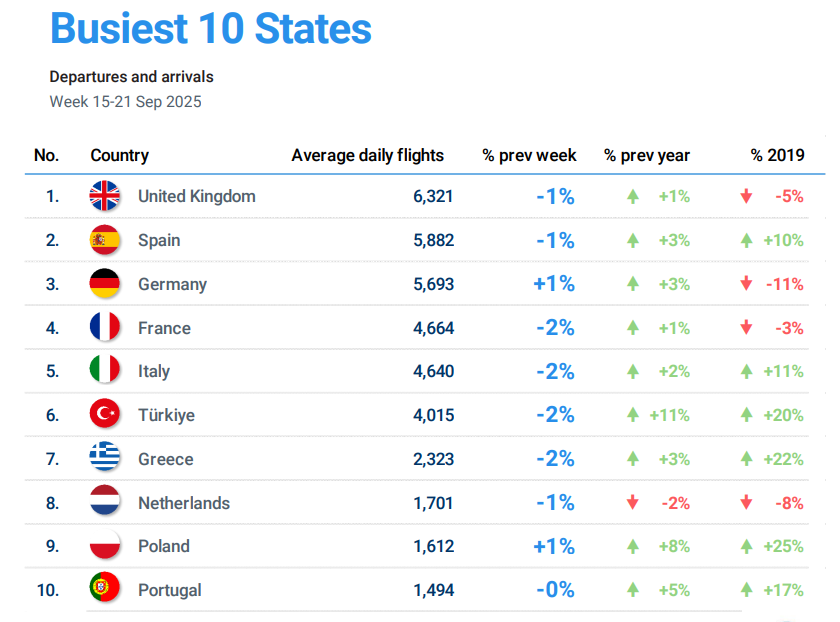Click the Busiest 10 States title
Image resolution: width=840 pixels, height=622 pixels.
tap(211, 28)
